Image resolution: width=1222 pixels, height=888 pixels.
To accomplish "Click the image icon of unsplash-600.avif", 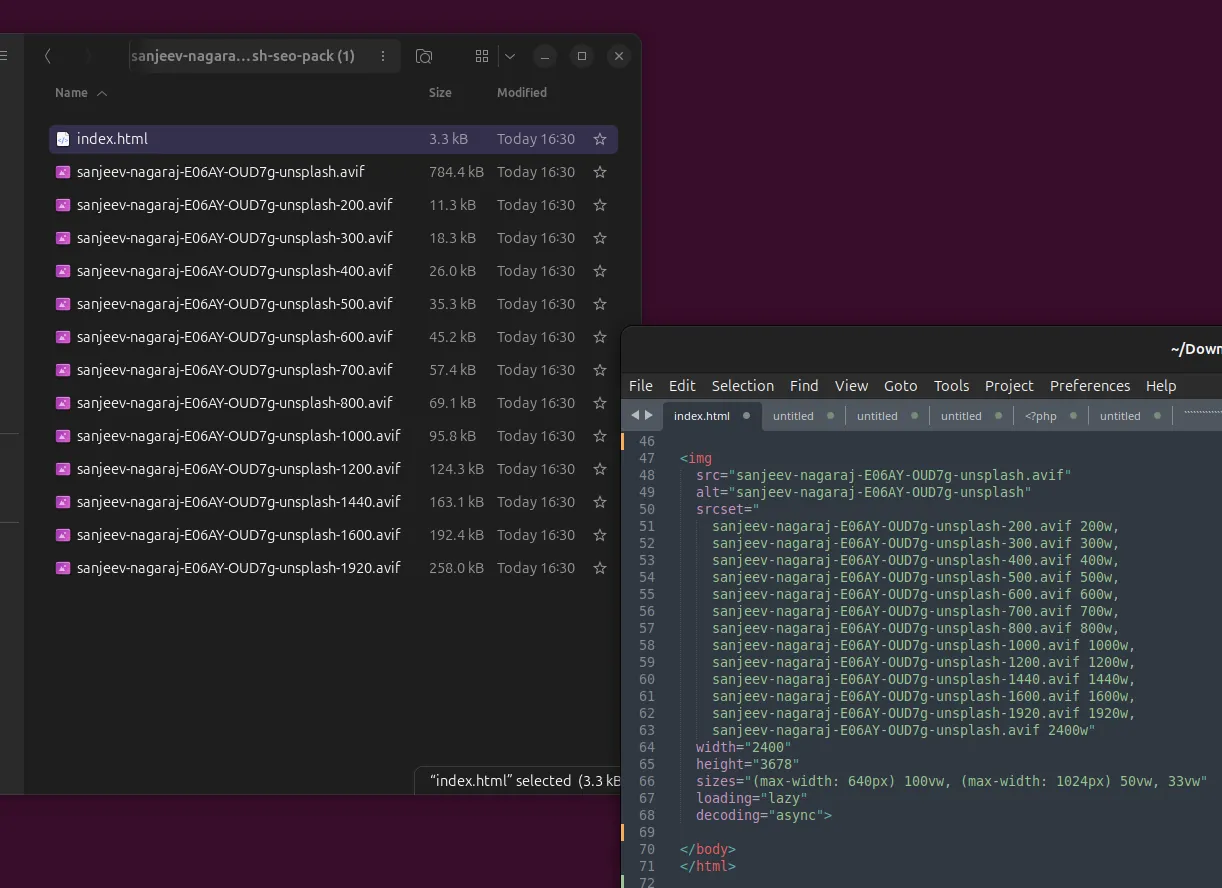I will coord(63,337).
